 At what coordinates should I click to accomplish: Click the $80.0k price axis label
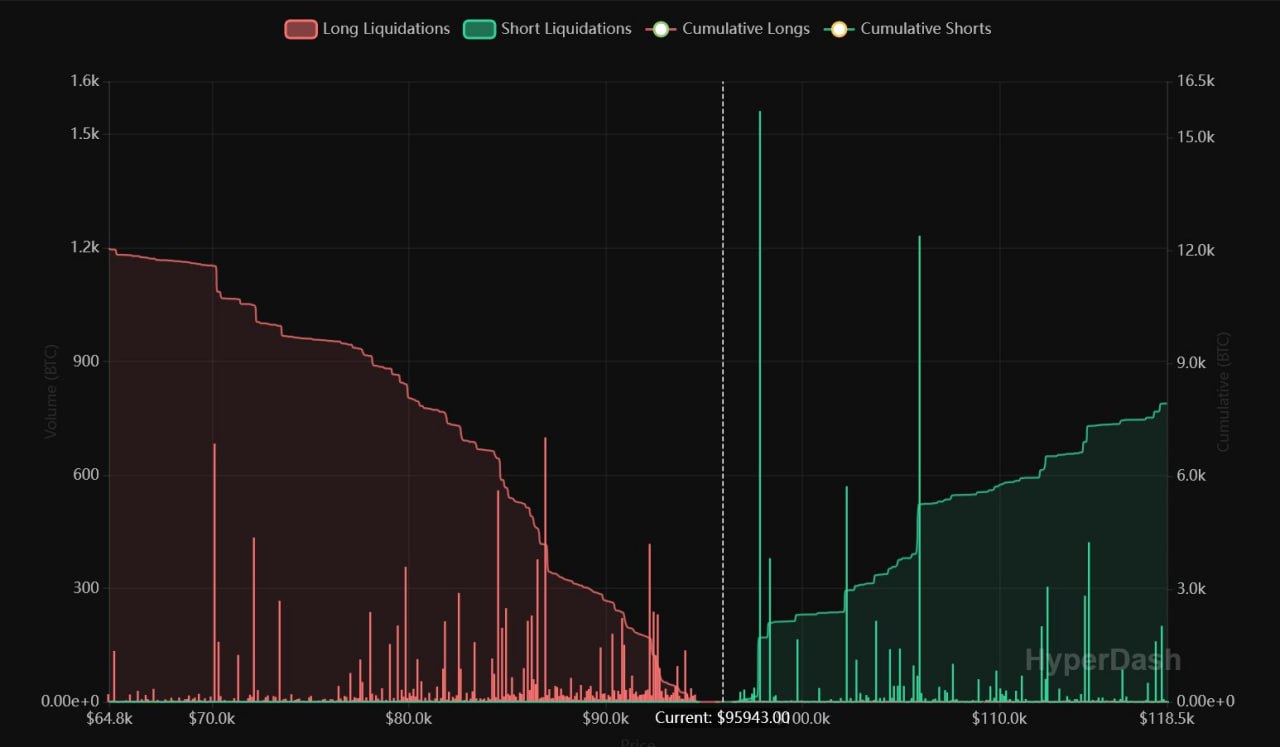pyautogui.click(x=408, y=718)
